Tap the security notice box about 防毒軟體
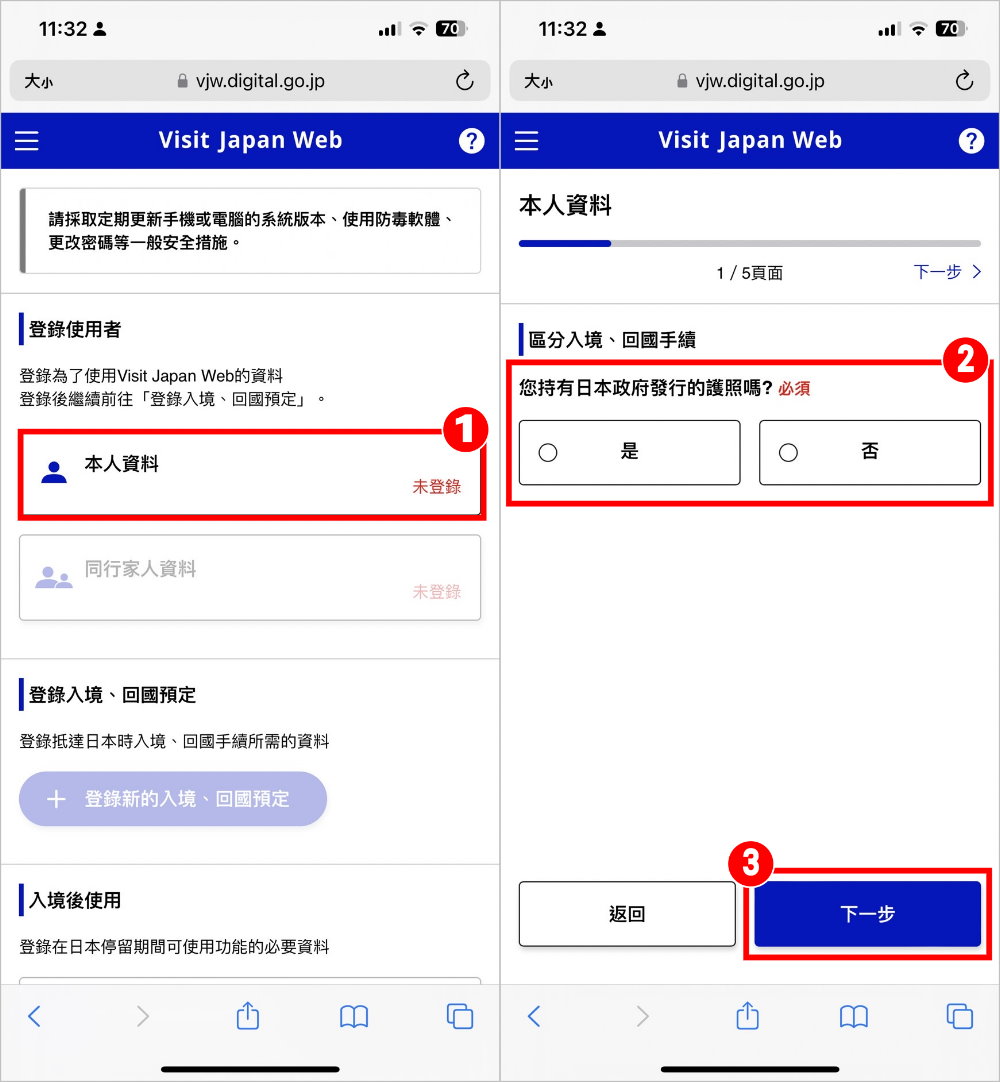The height and width of the screenshot is (1082, 1000). click(250, 230)
